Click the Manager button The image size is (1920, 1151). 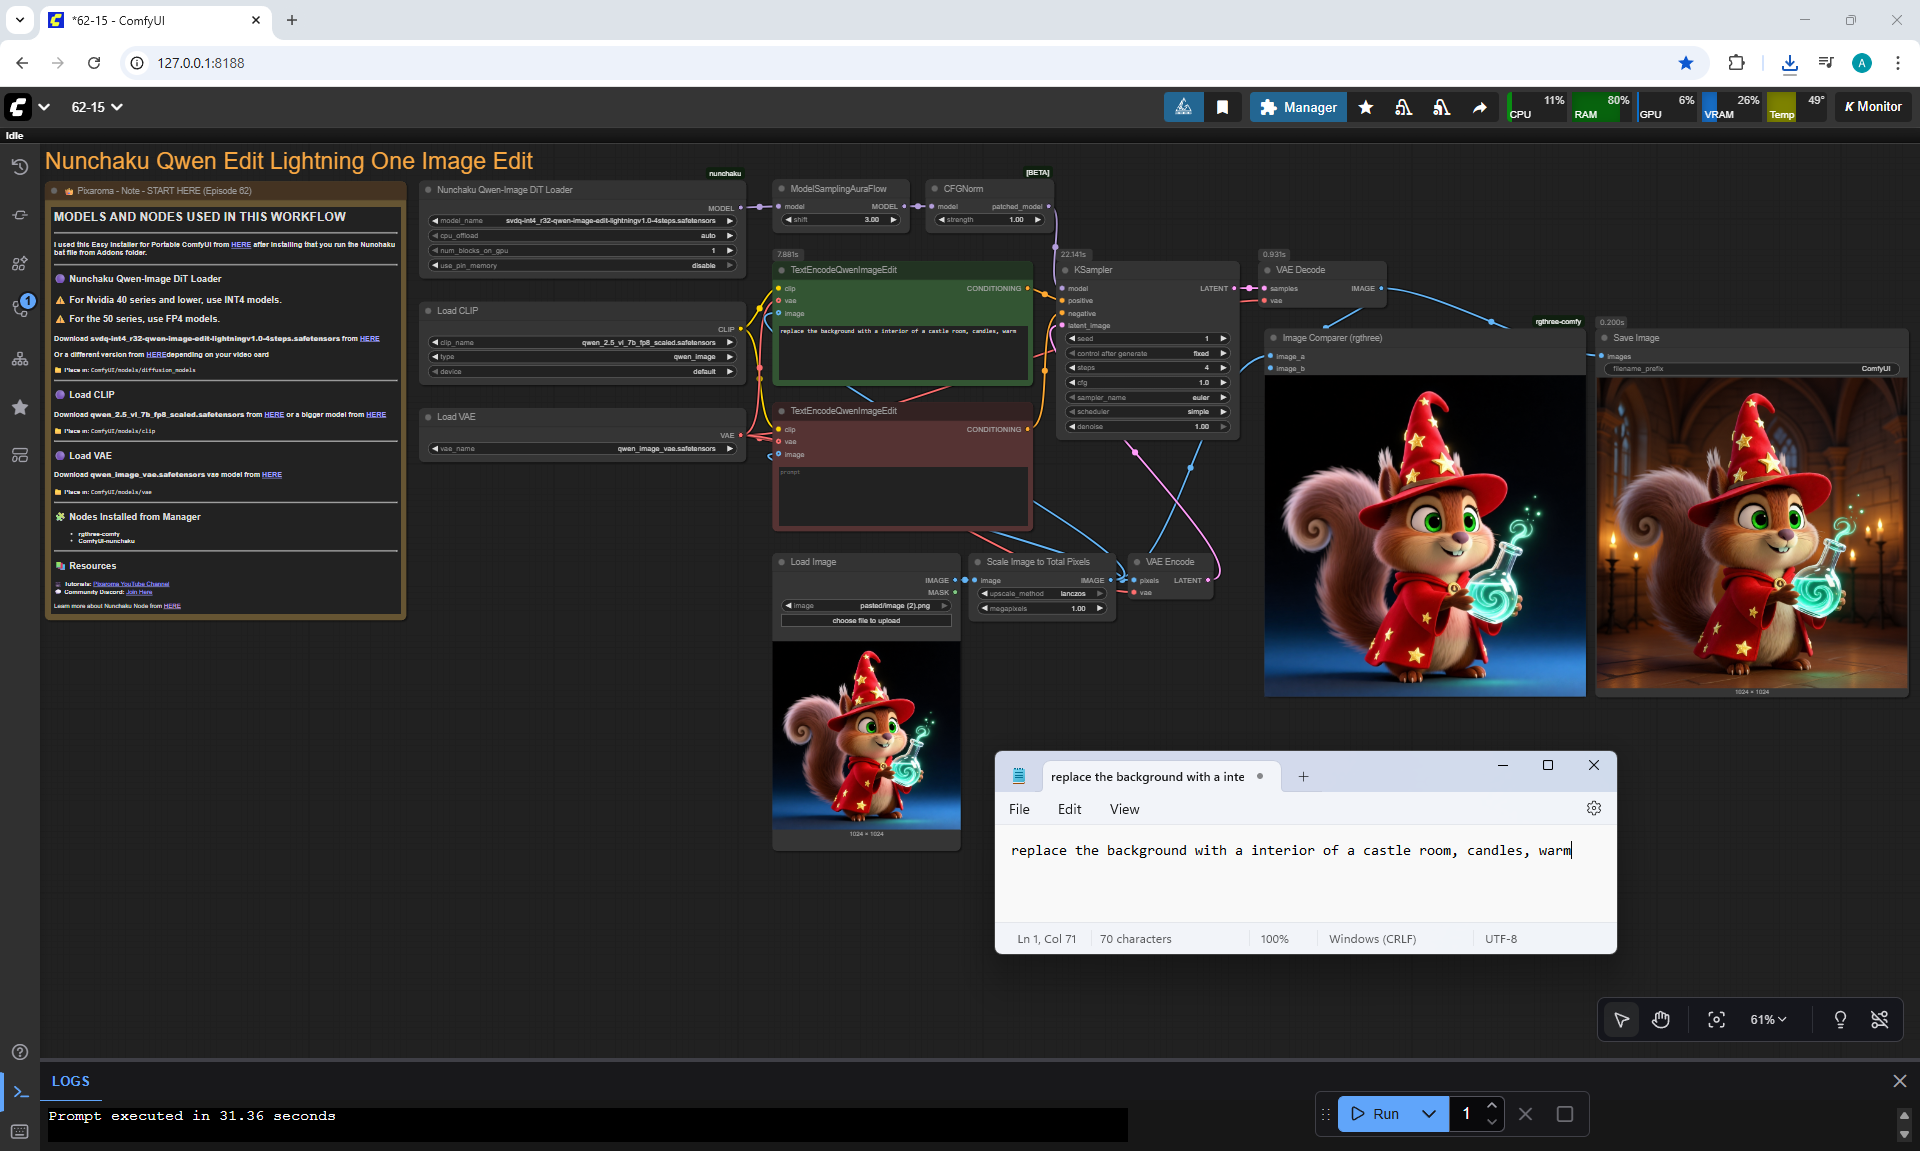pos(1298,107)
